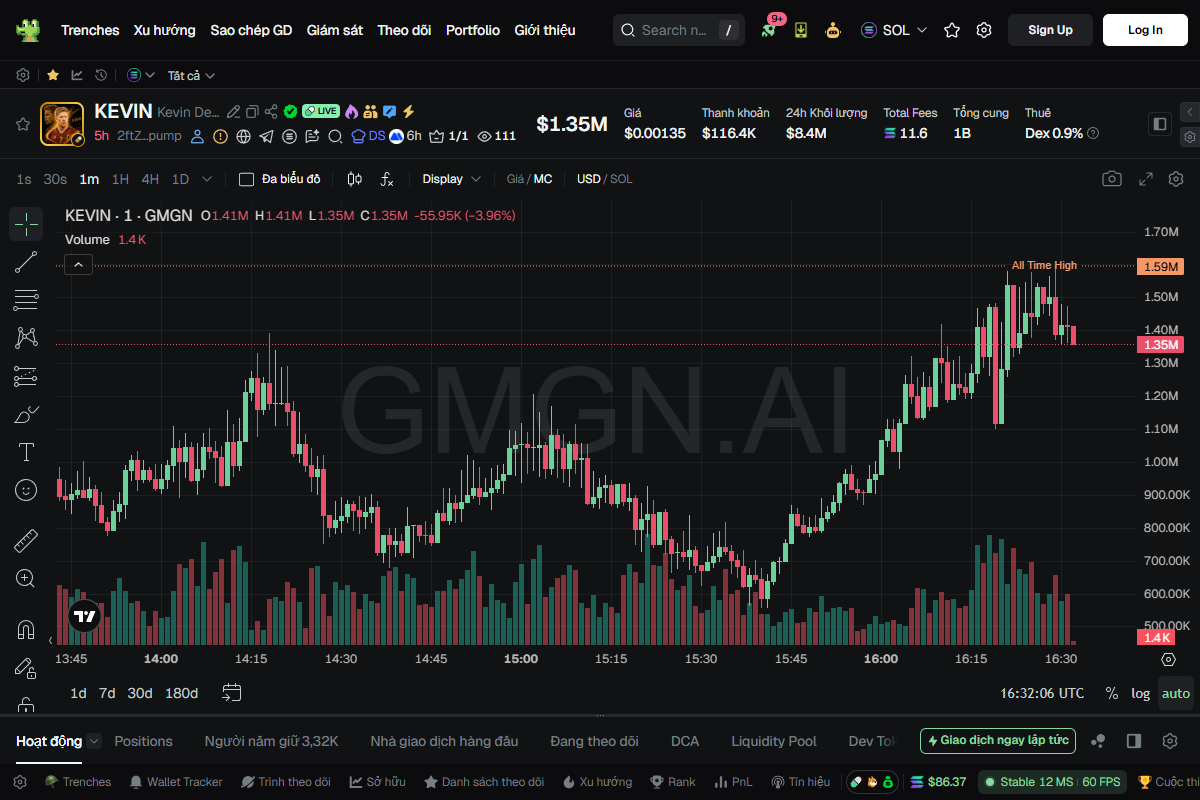Image resolution: width=1200 pixels, height=800 pixels.
Task: Click the TradingView logo
Action: (84, 617)
